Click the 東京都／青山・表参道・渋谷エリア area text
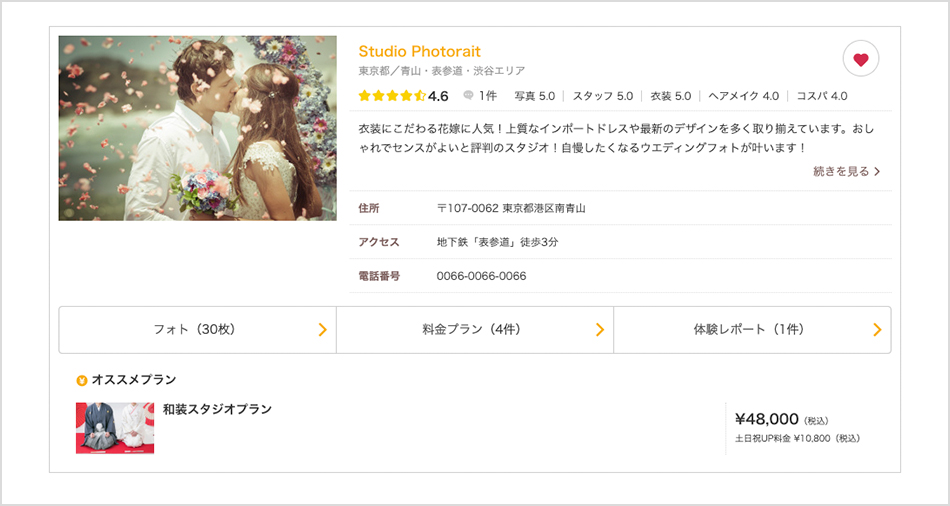 click(442, 71)
